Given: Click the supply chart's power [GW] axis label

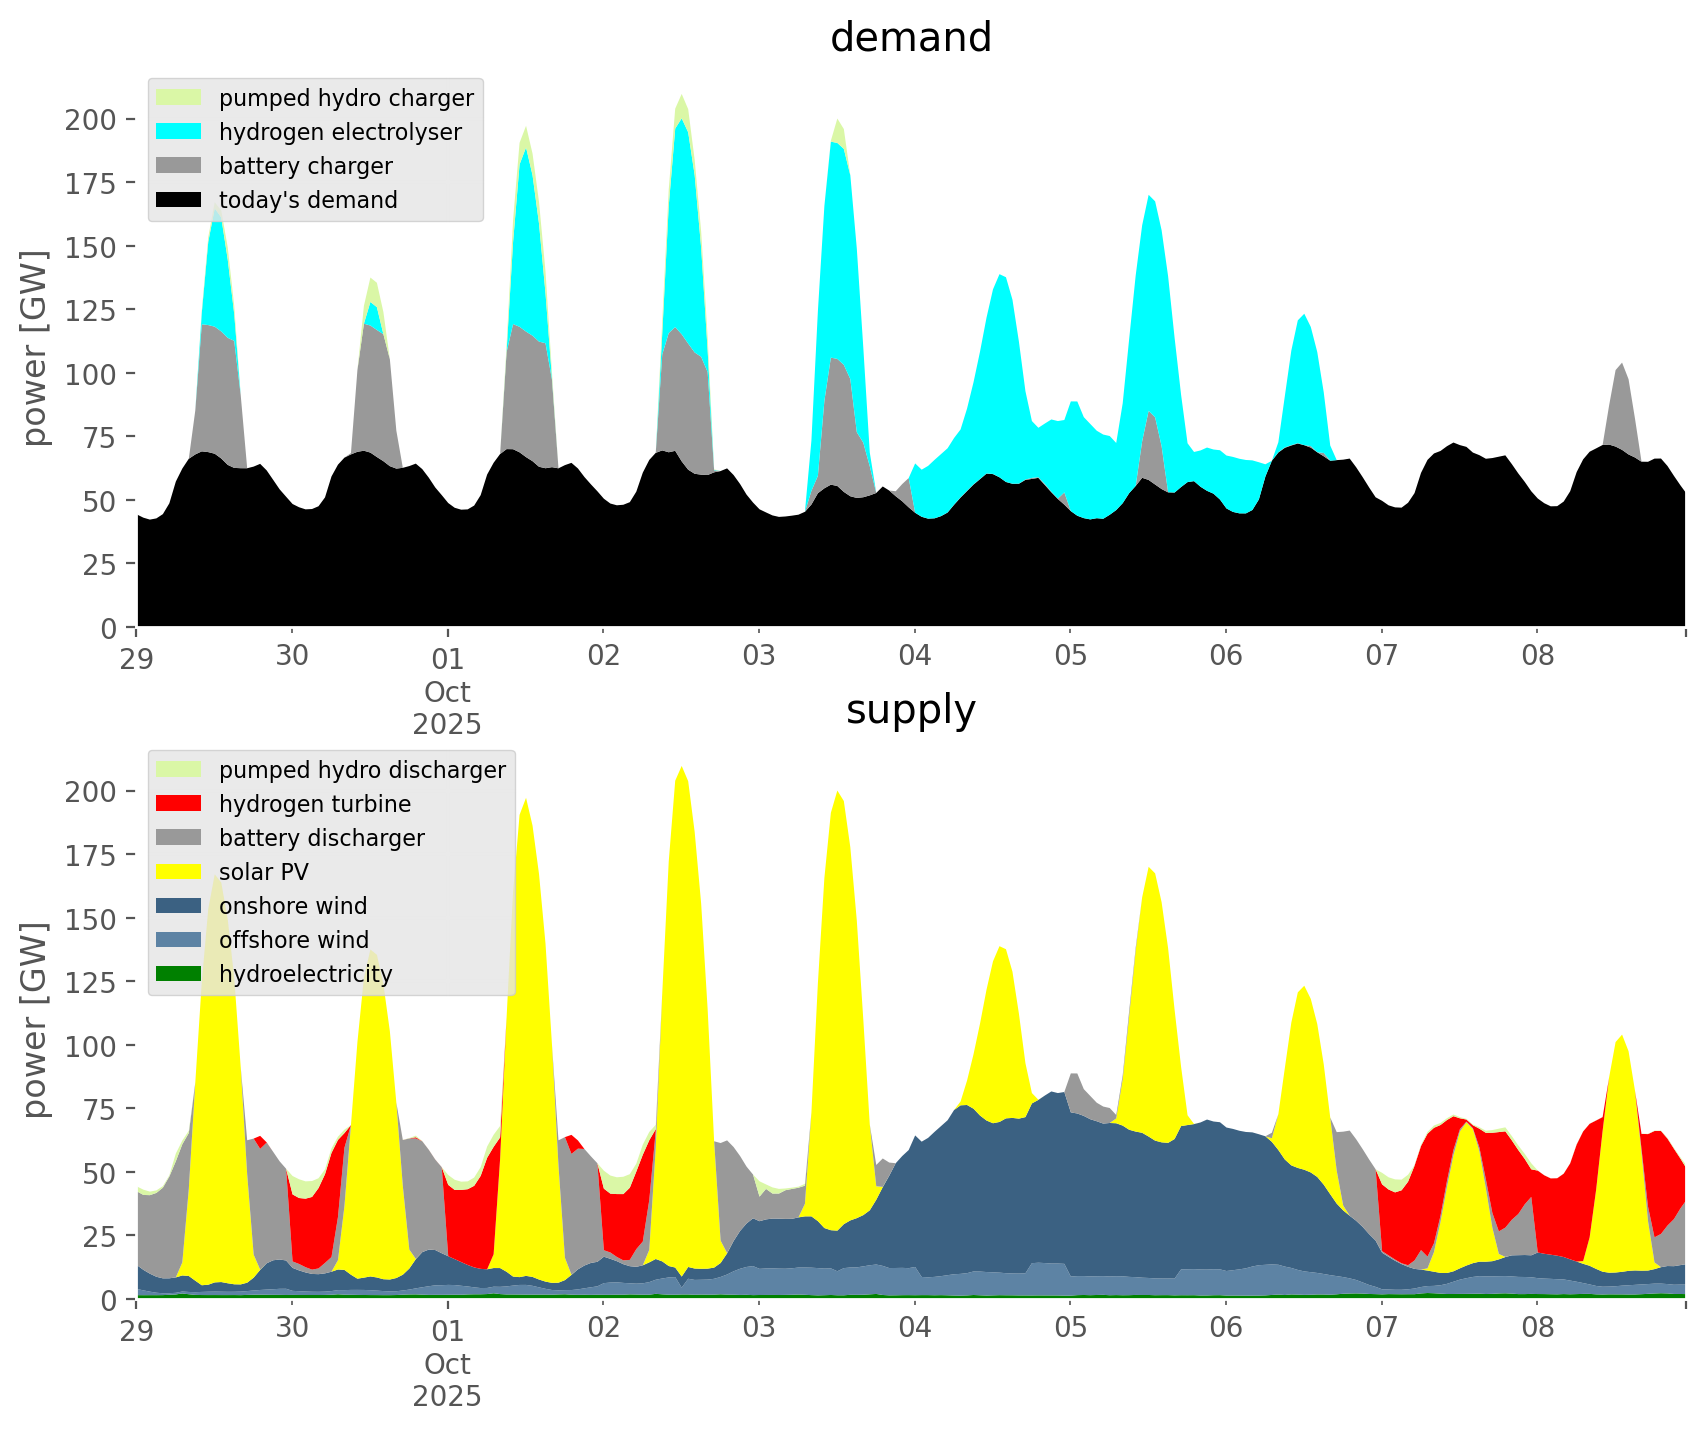Looking at the screenshot, I should point(36,1020).
